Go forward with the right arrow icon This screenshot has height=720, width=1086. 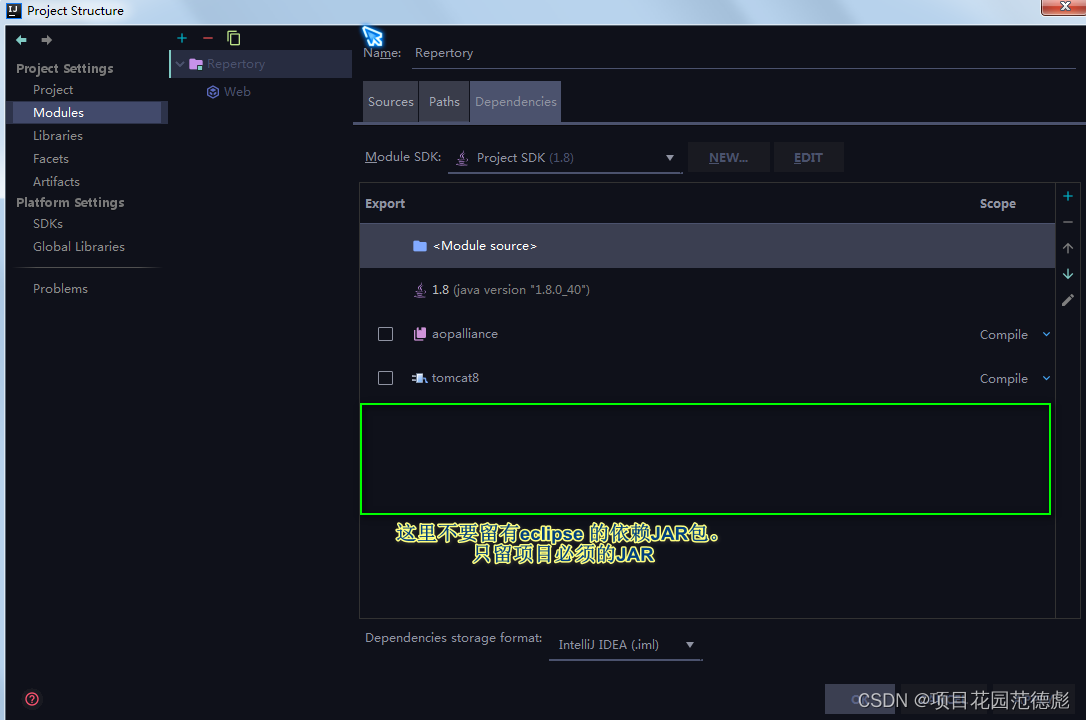point(46,40)
